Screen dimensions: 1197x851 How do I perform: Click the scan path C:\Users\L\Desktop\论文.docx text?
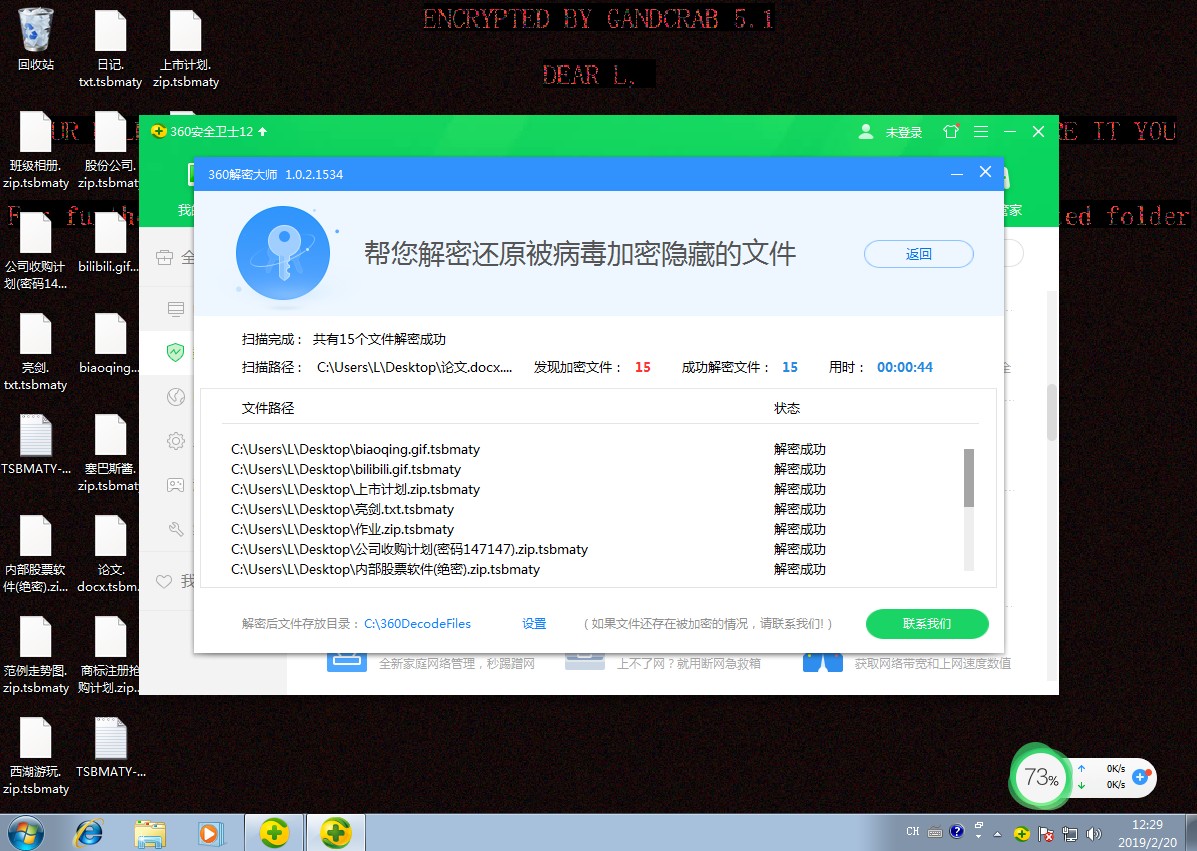414,367
